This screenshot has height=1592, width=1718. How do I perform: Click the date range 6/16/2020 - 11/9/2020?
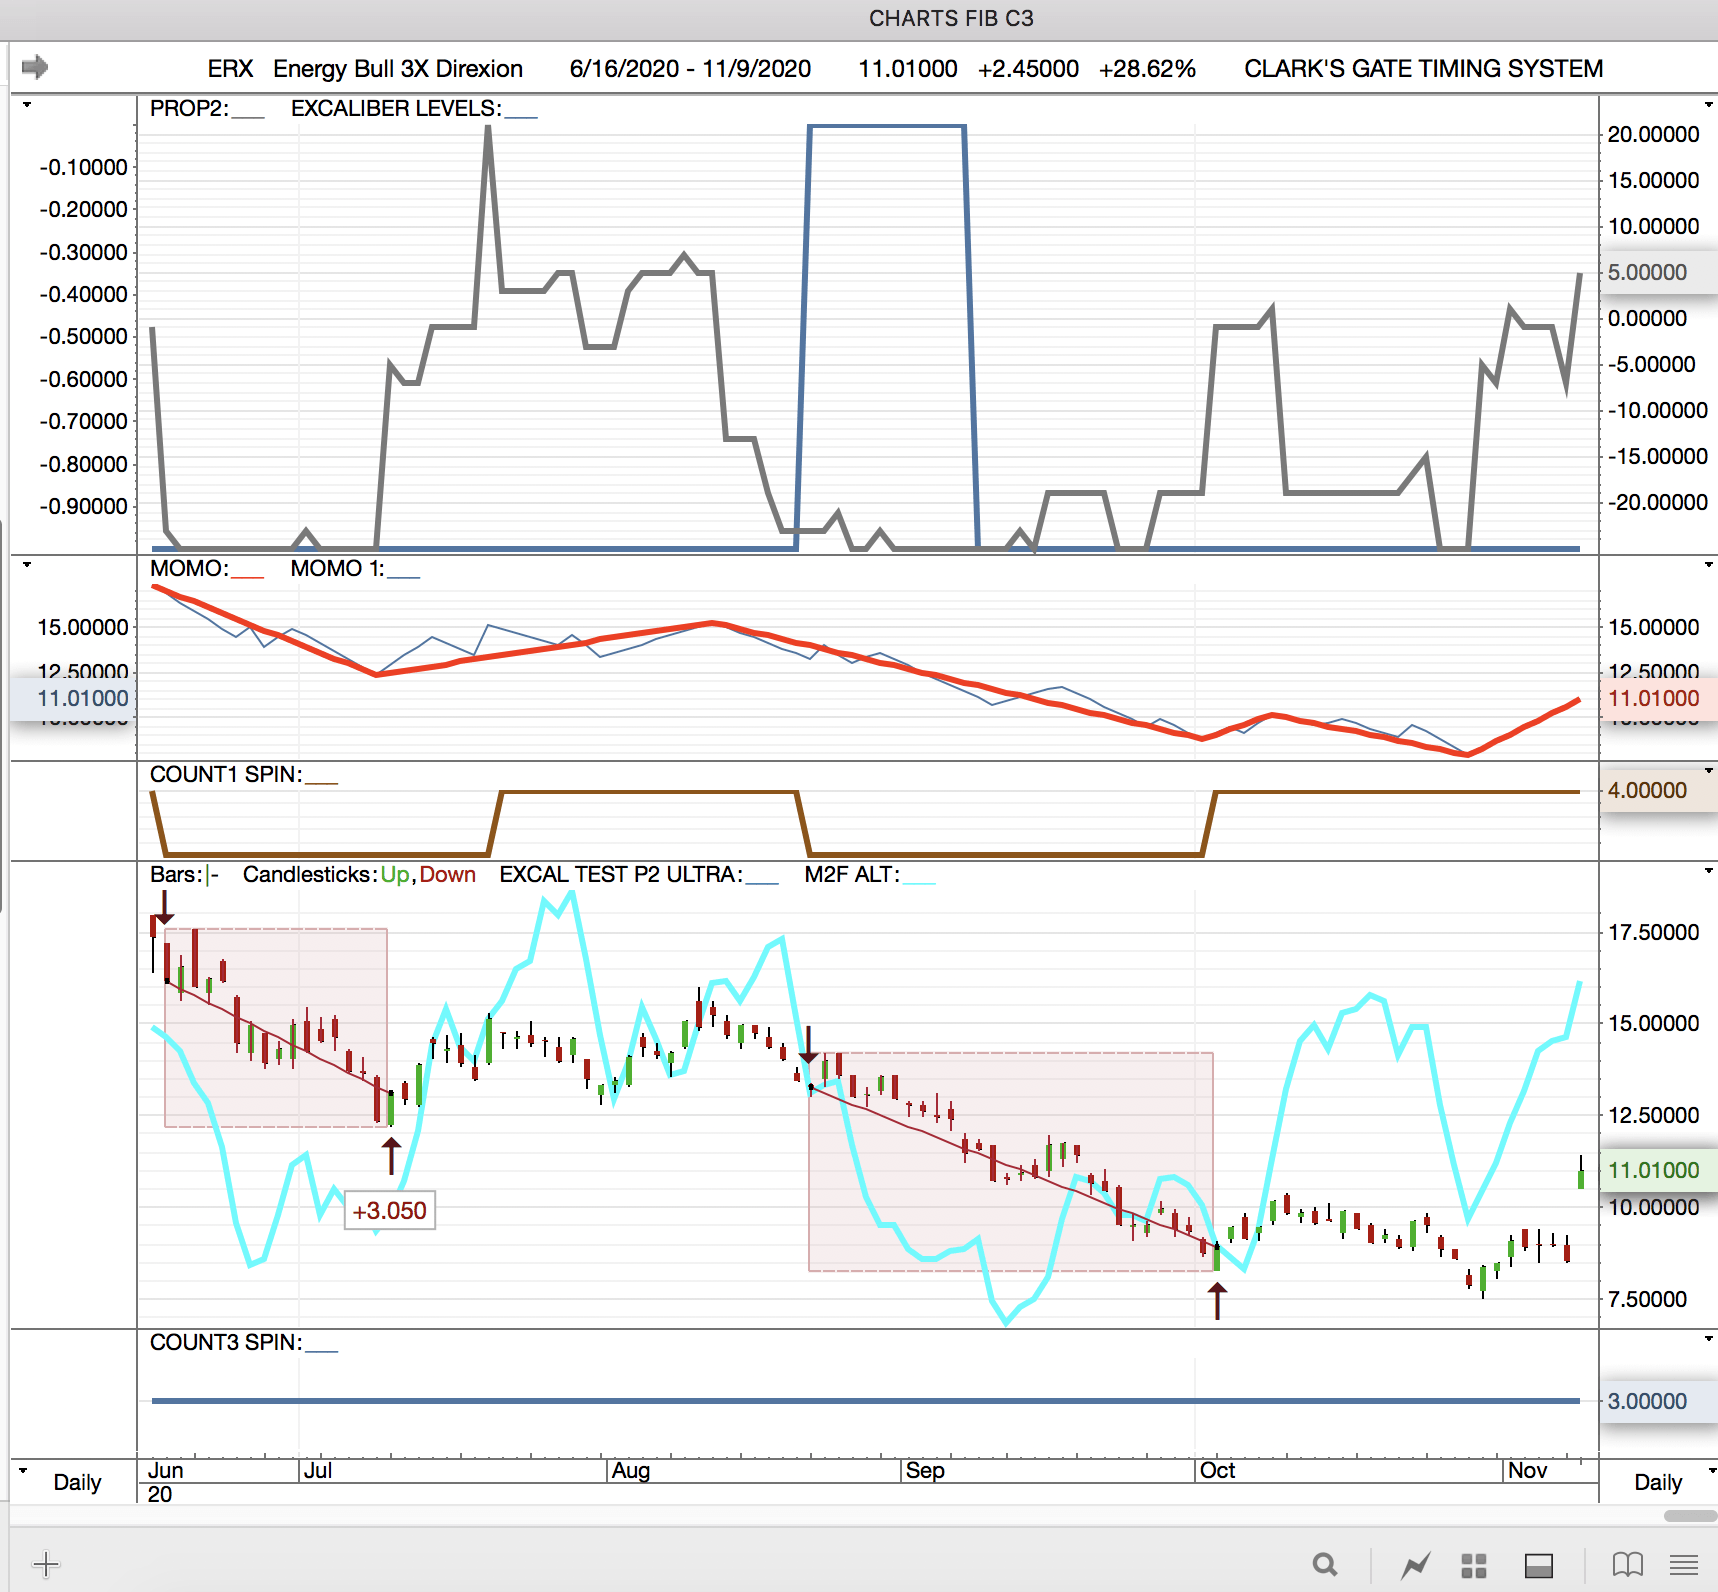690,68
